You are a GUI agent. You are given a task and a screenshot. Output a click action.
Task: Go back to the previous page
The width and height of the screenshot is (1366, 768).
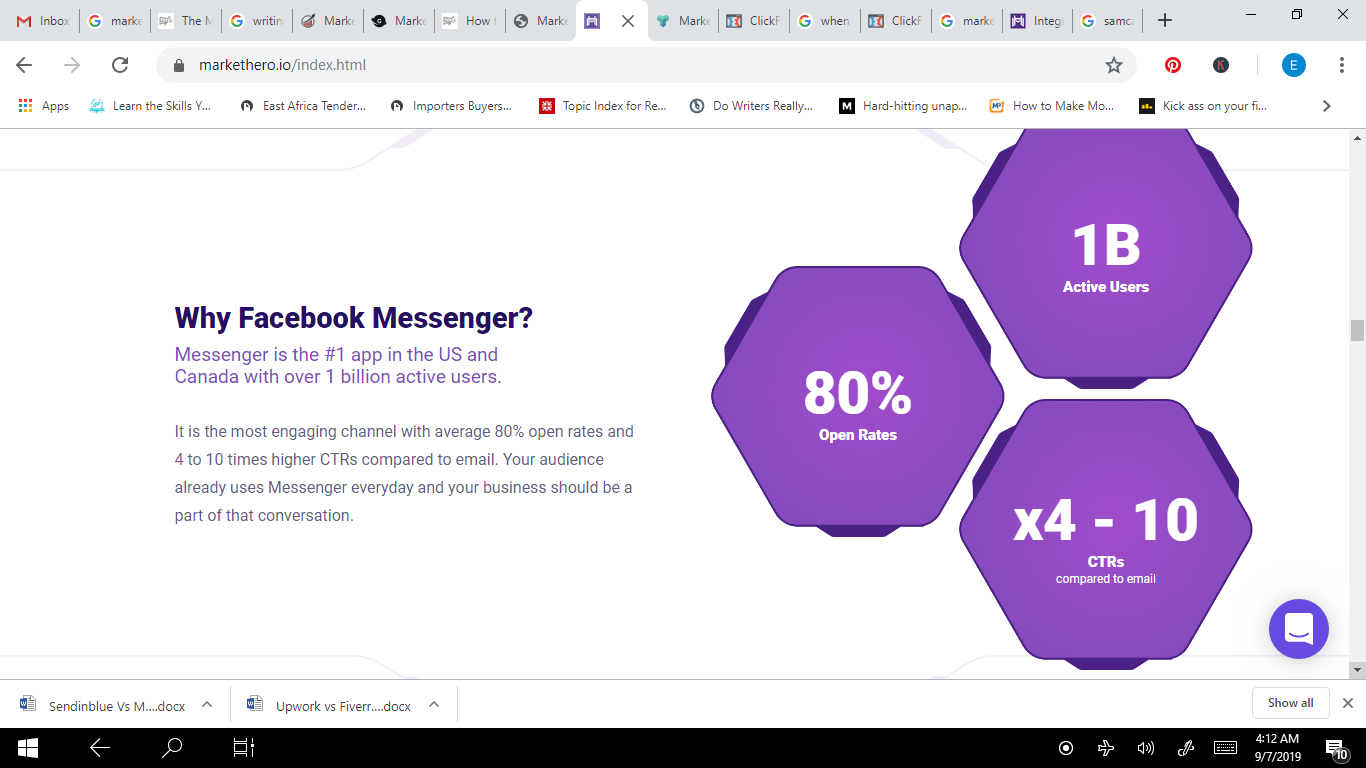(x=24, y=65)
